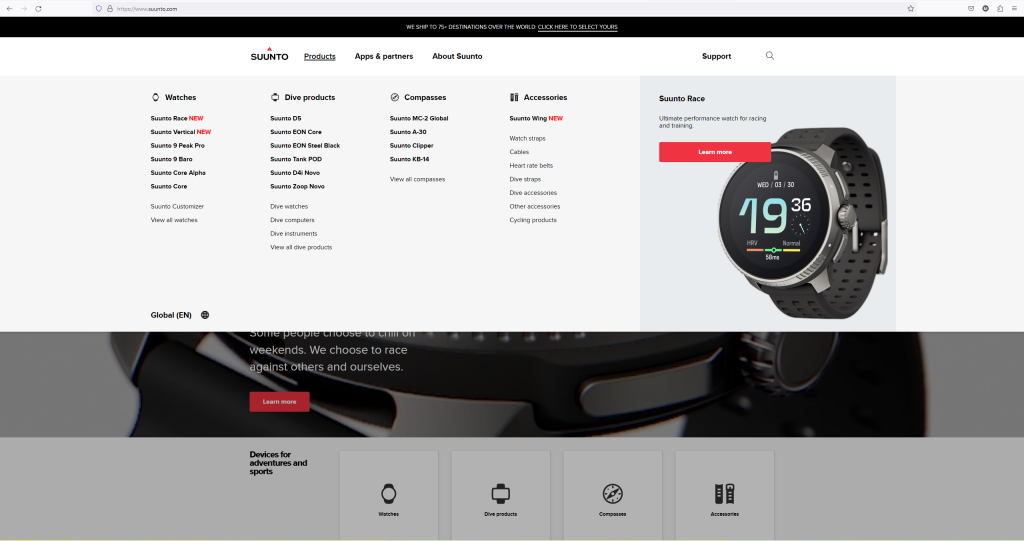Click the Learn more button for Suunto Race

tap(715, 152)
